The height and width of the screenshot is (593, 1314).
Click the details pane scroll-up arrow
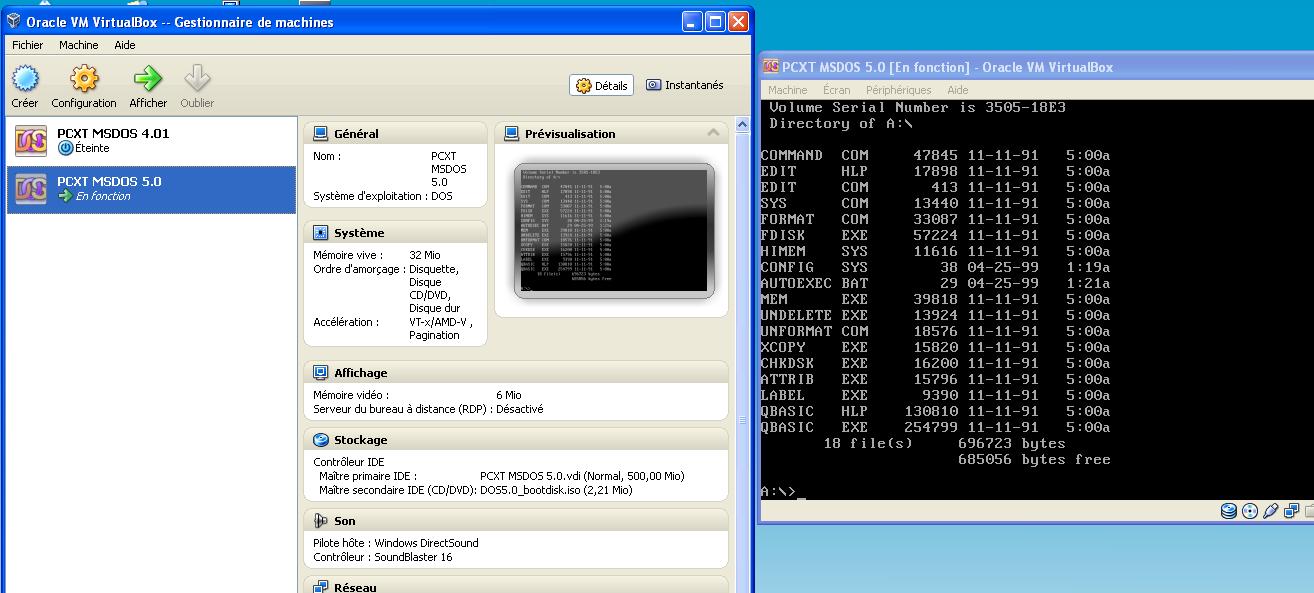tap(742, 125)
